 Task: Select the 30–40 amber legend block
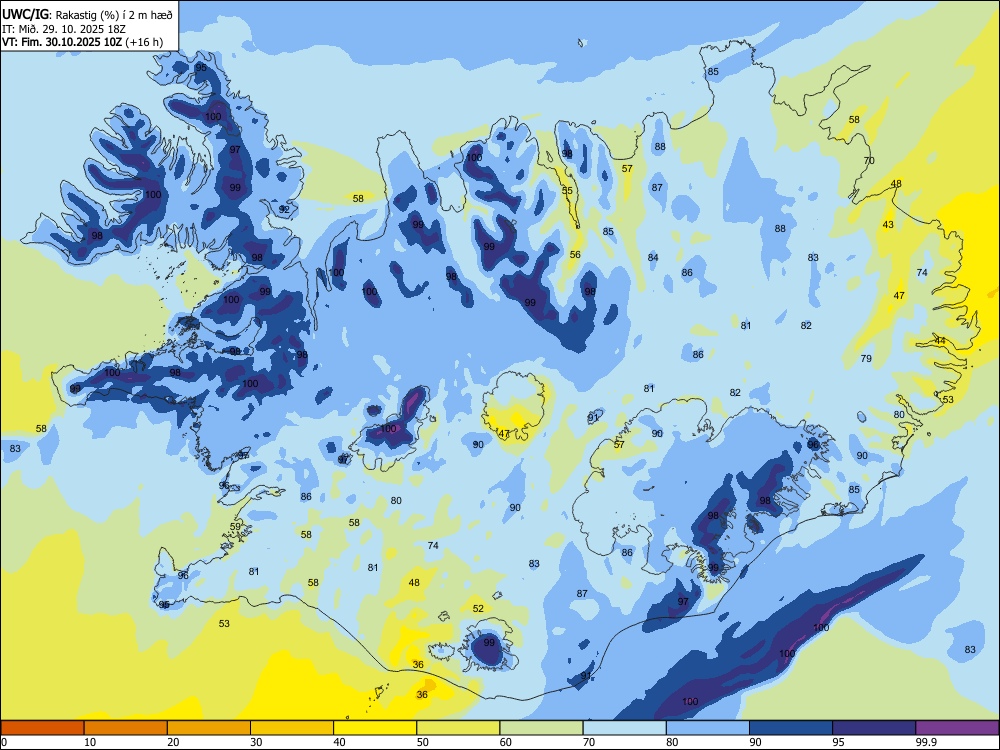coord(292,728)
